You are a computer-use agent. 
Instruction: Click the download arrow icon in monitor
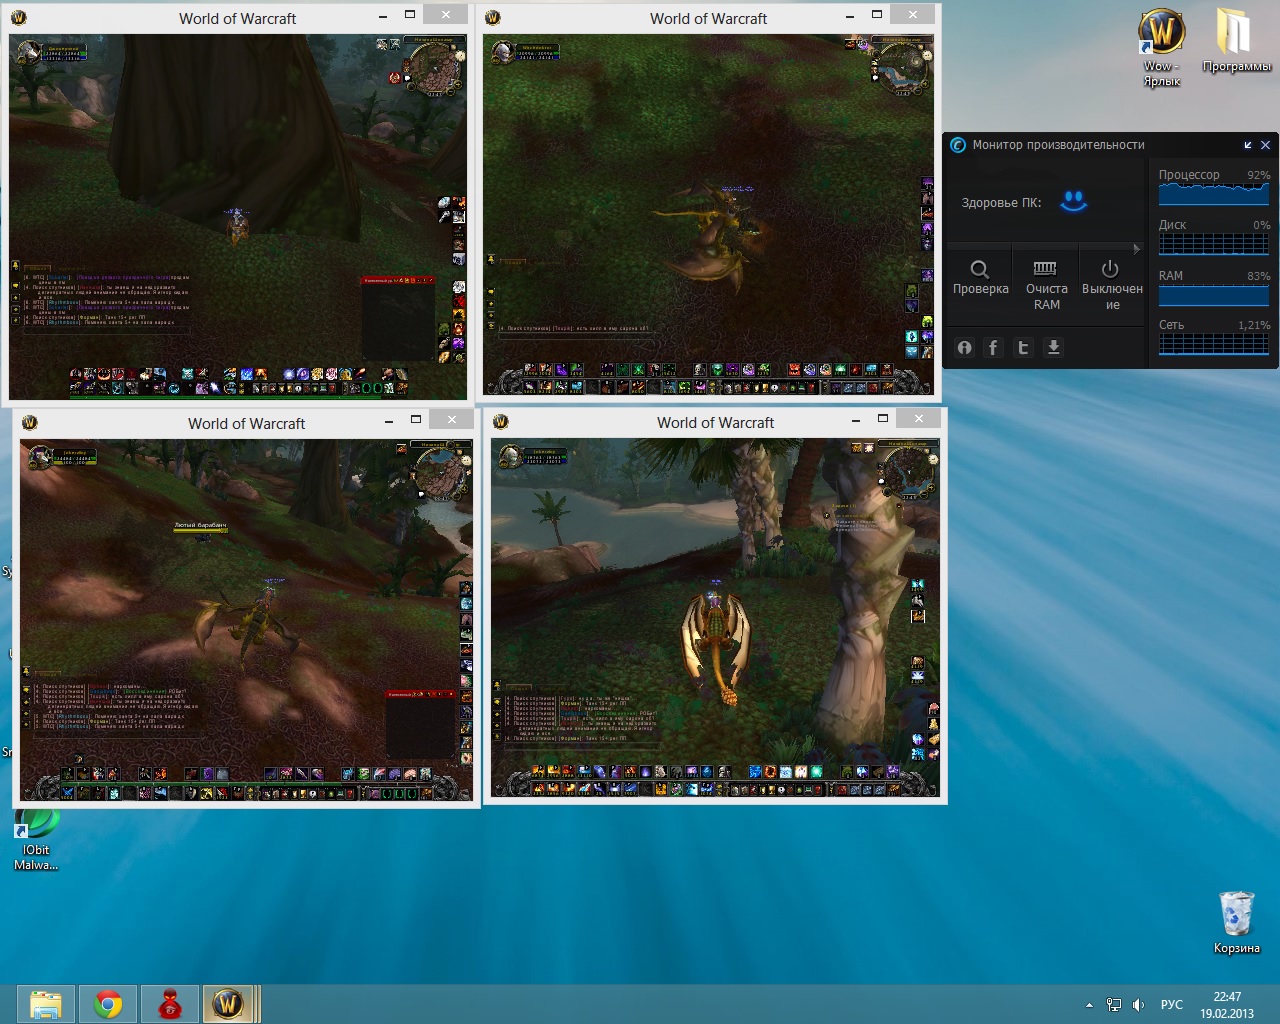1053,348
